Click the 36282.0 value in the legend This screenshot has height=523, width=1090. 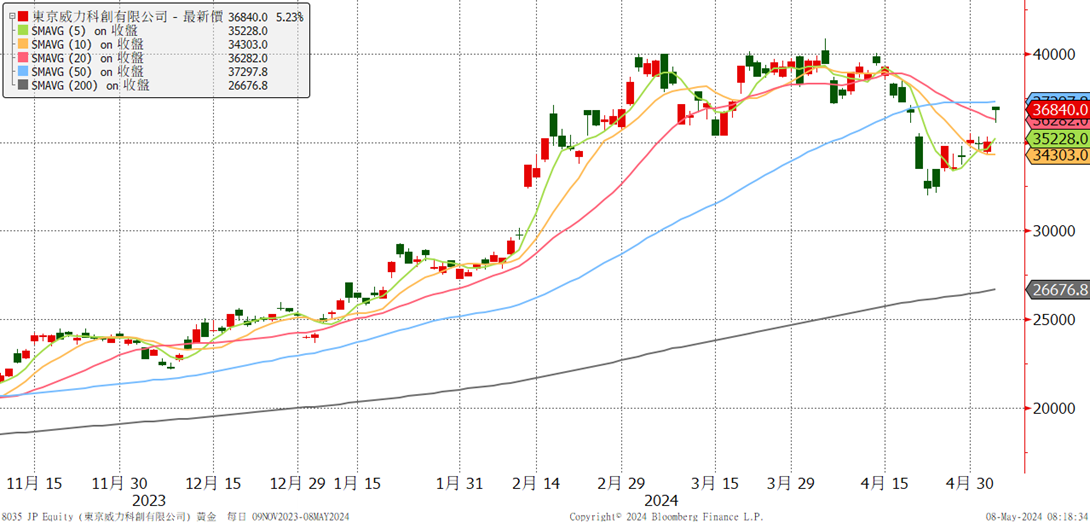(248, 58)
